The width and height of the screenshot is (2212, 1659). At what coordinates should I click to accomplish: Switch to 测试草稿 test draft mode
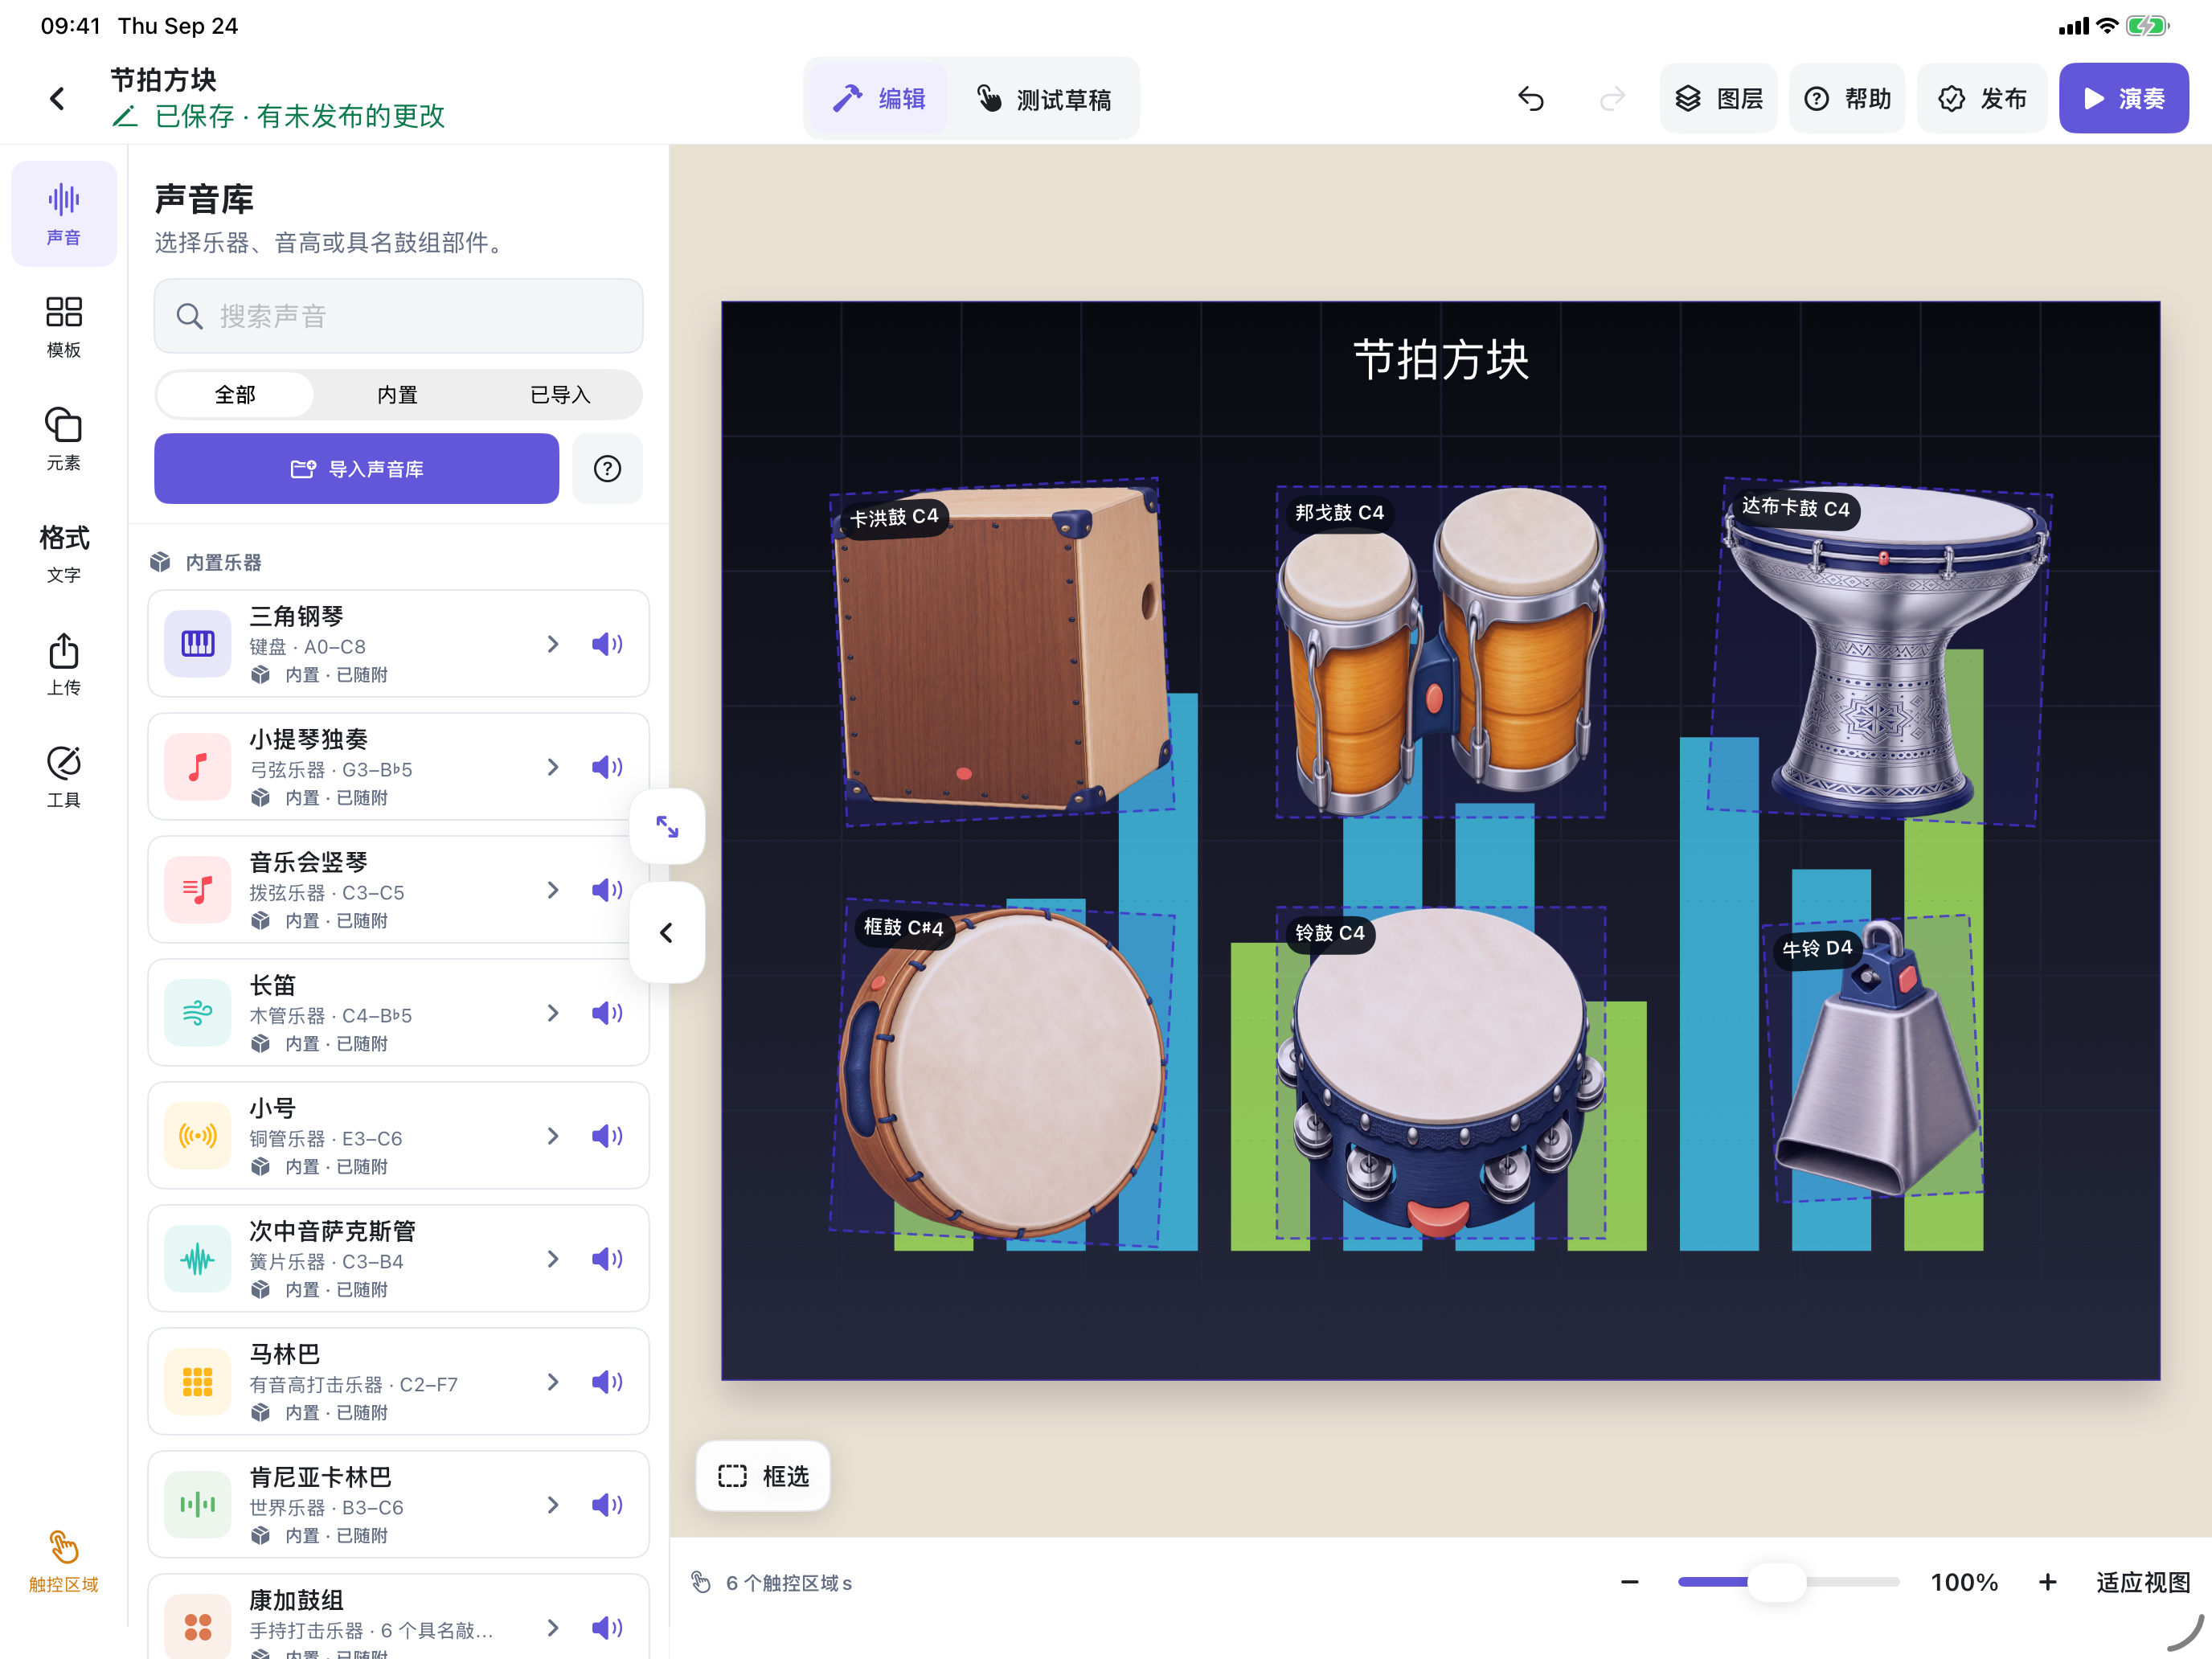(1043, 98)
